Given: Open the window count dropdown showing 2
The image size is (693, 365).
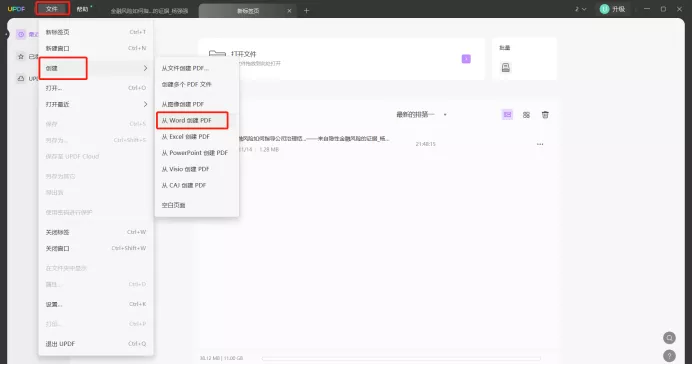Looking at the screenshot, I should [x=580, y=9].
